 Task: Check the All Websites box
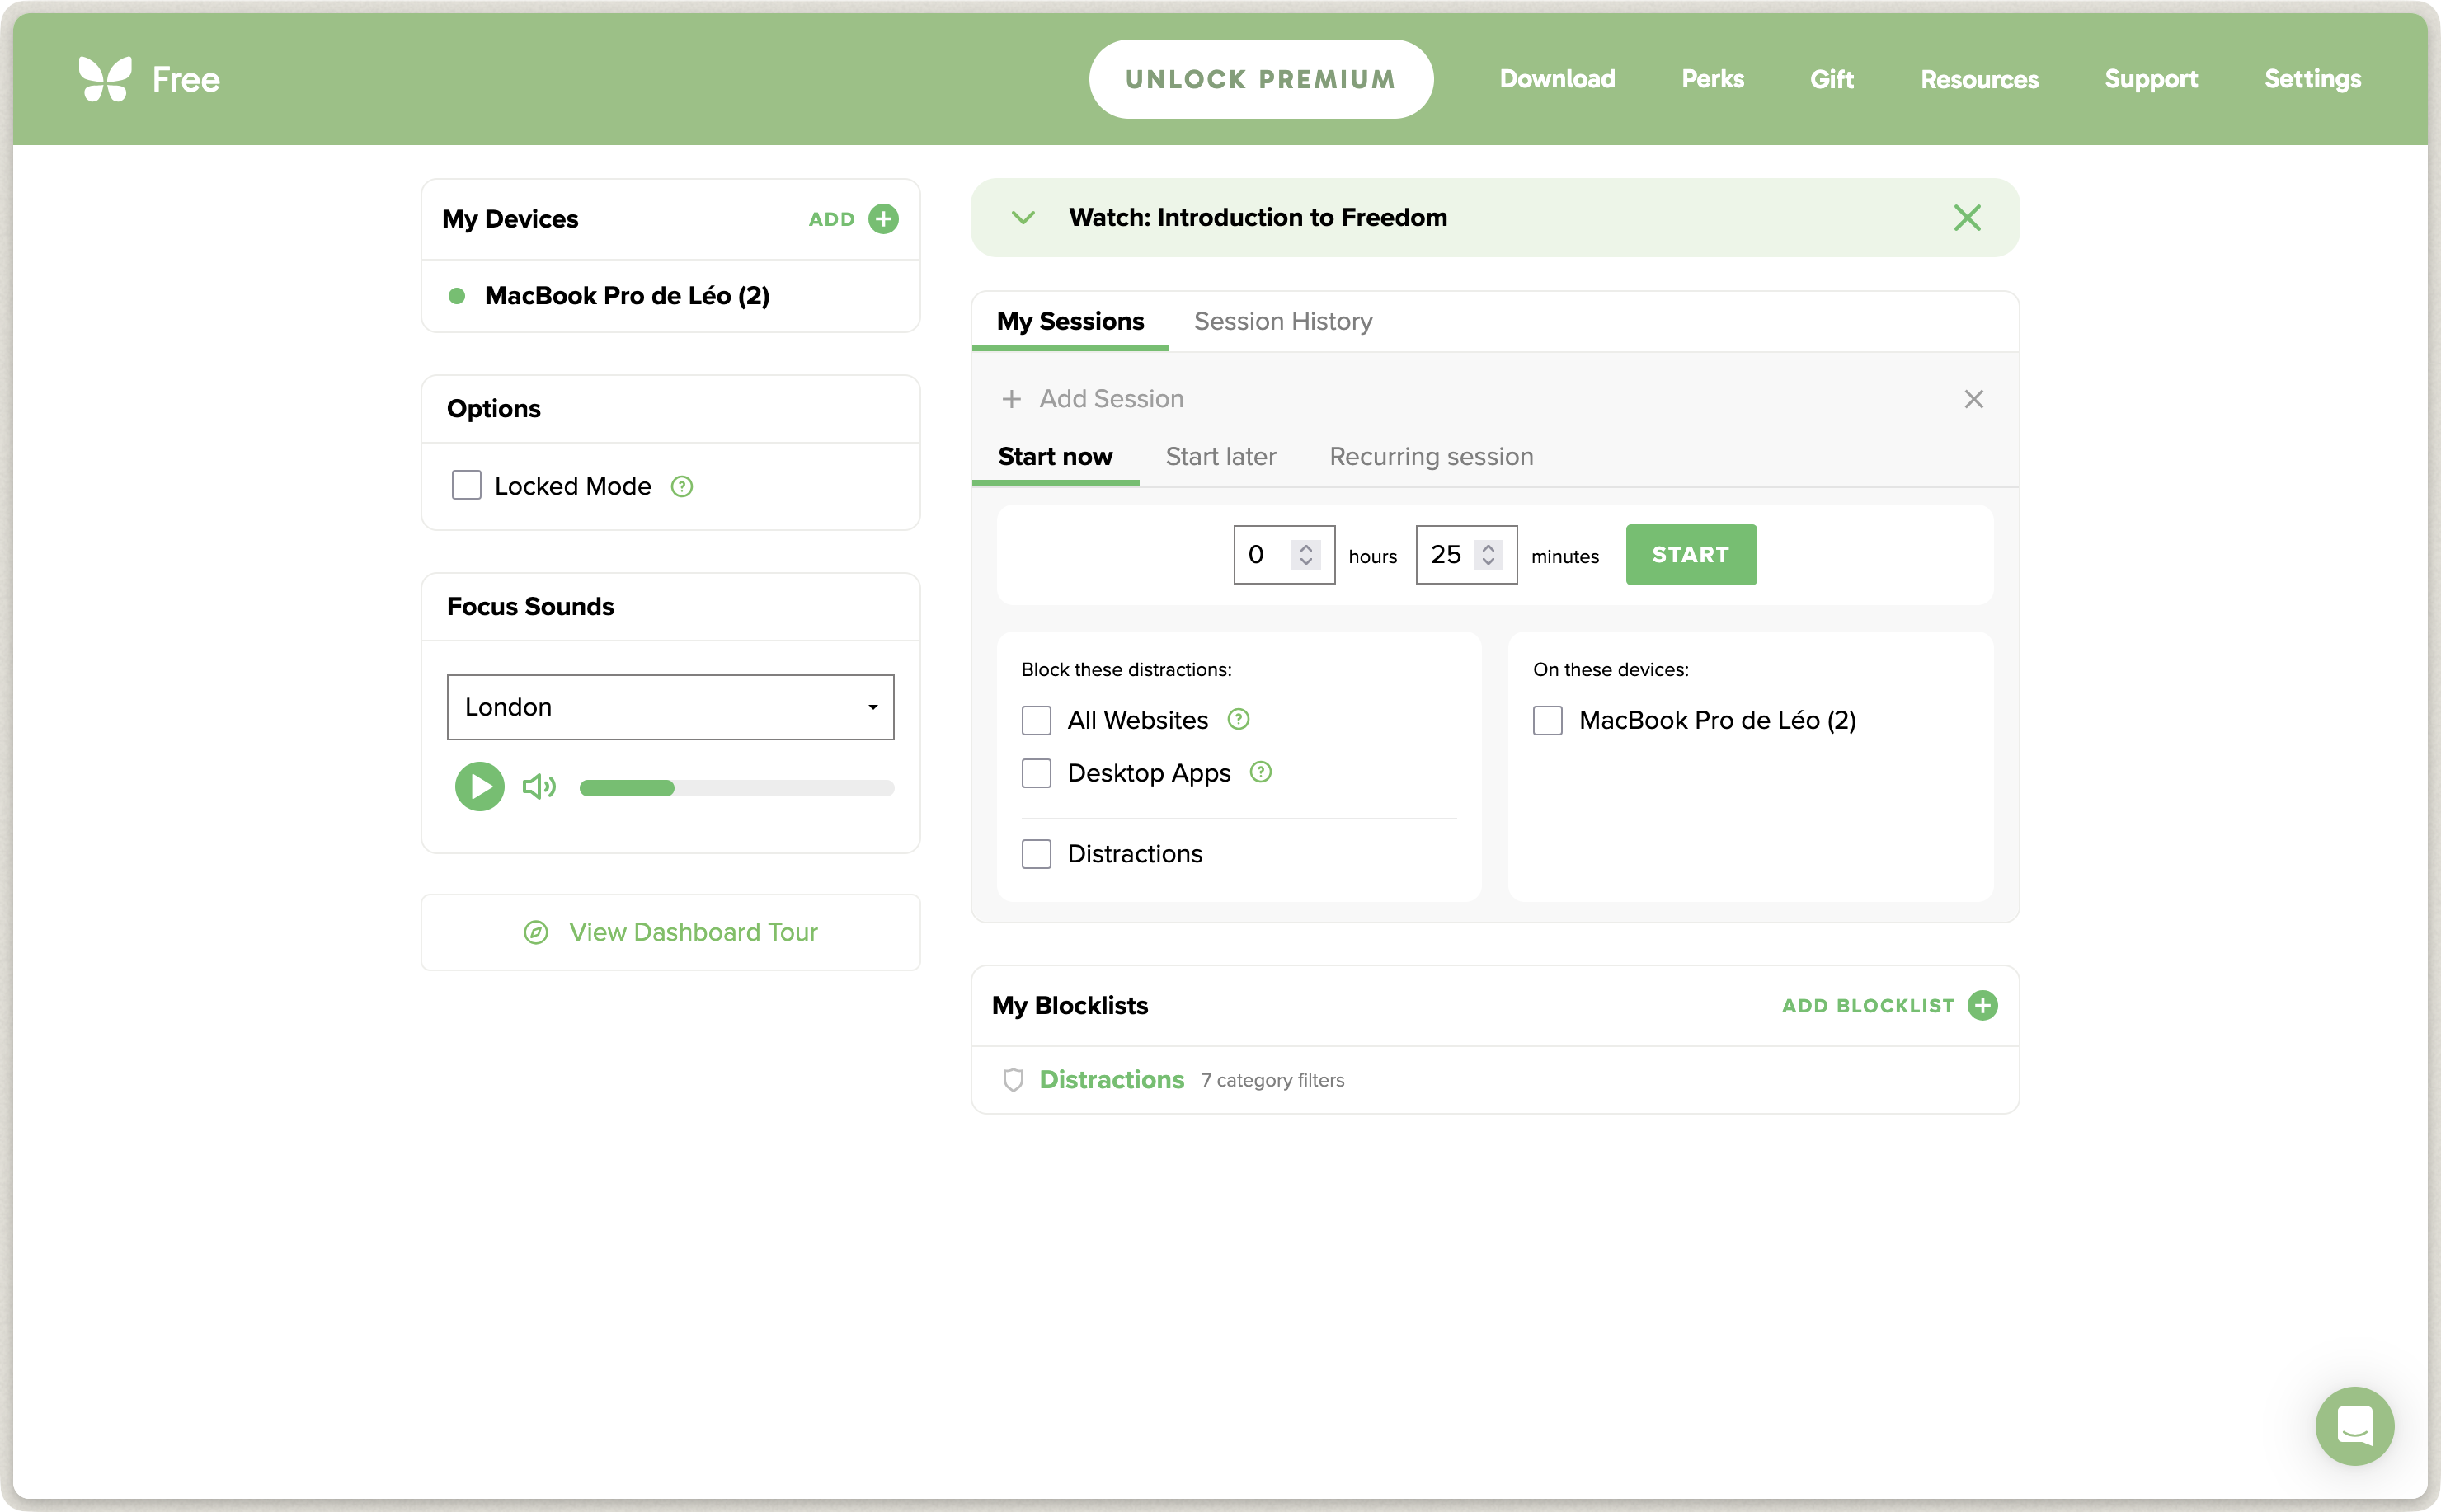point(1036,721)
